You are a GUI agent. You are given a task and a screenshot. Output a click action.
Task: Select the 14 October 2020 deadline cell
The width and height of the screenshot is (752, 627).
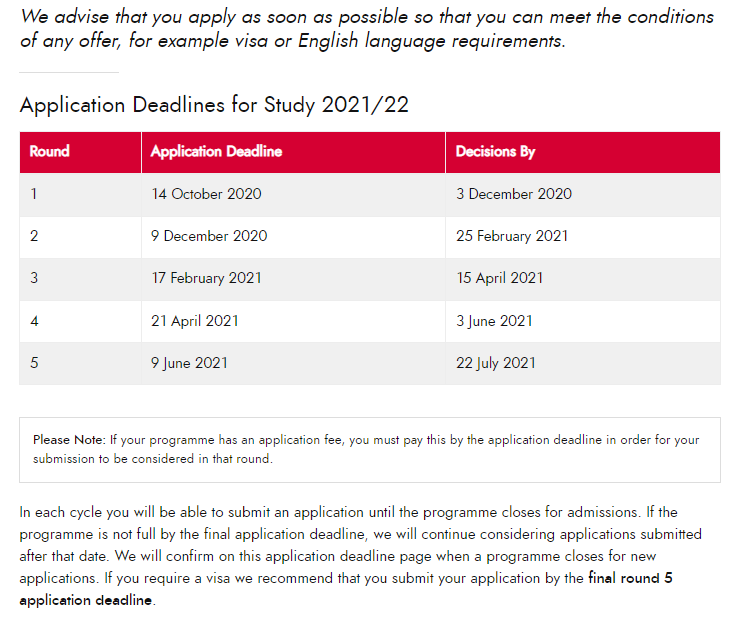293,194
